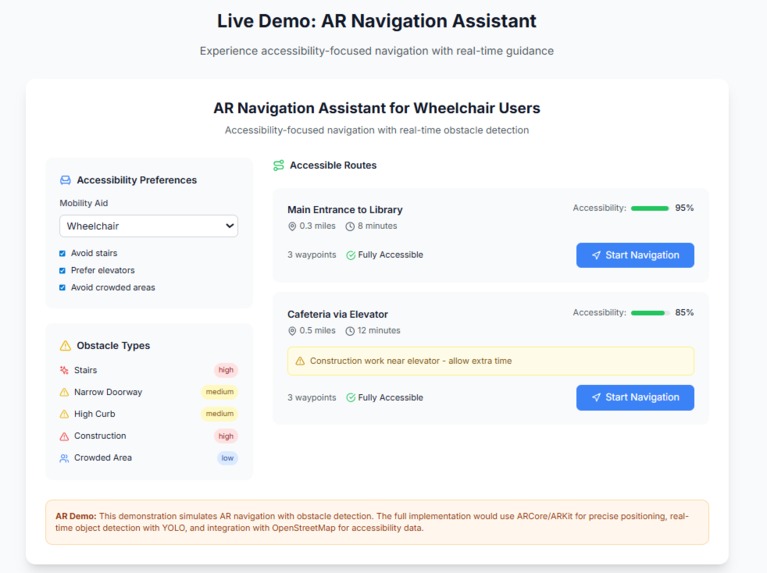Image resolution: width=767 pixels, height=573 pixels.
Task: Click the location pin icon beside 0.3 miles
Action: [x=292, y=226]
